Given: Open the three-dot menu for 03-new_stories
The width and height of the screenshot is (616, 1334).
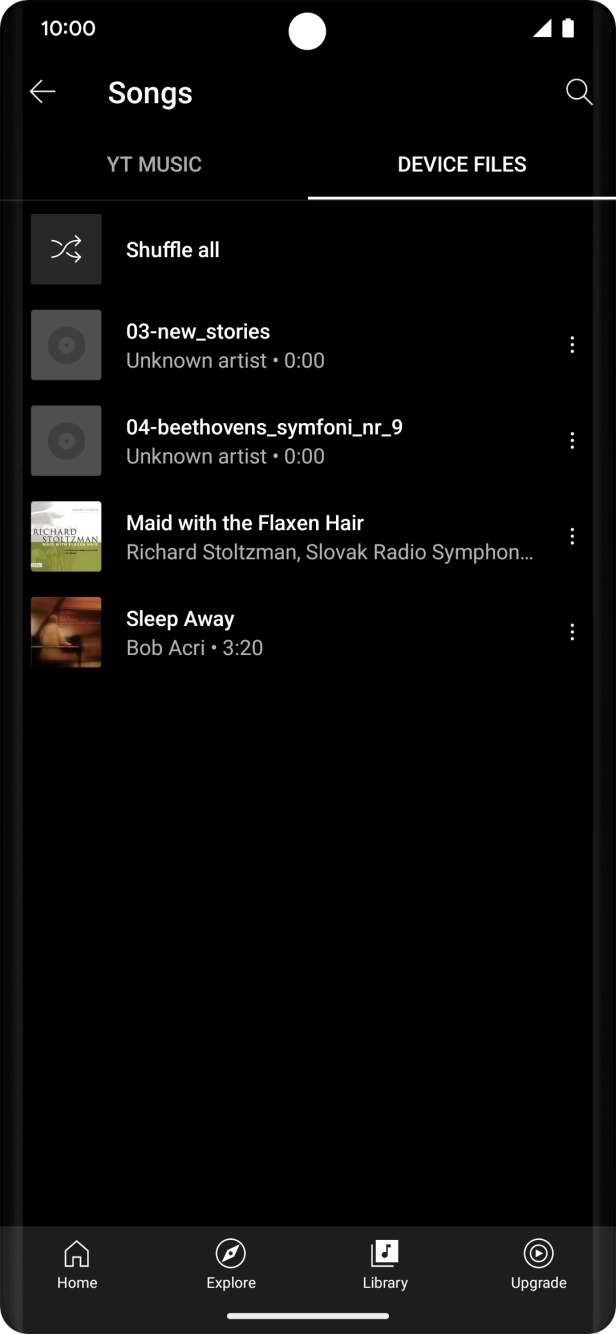Looking at the screenshot, I should click(572, 344).
